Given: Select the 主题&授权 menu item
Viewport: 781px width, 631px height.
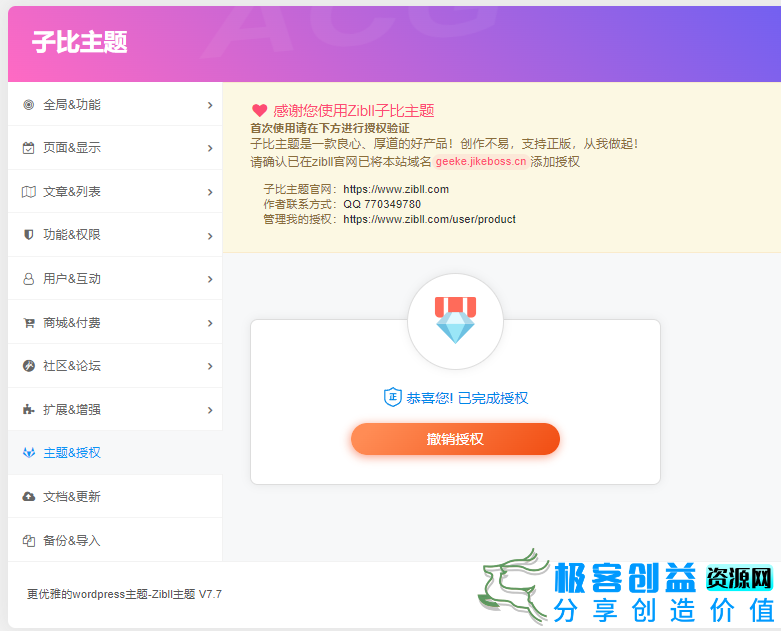Looking at the screenshot, I should pyautogui.click(x=115, y=453).
